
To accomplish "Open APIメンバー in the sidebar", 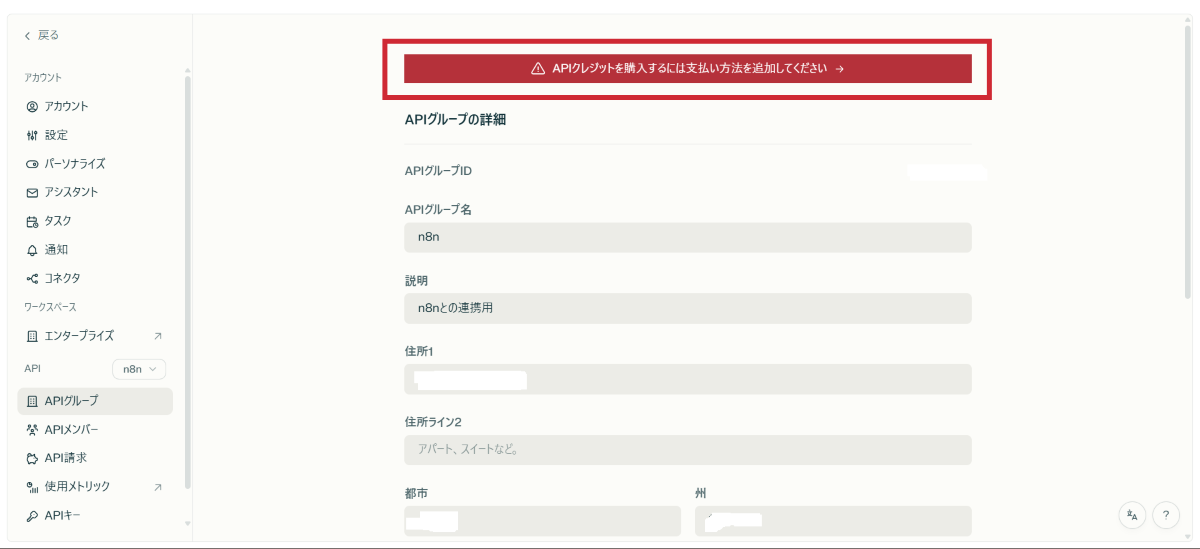I will [71, 430].
